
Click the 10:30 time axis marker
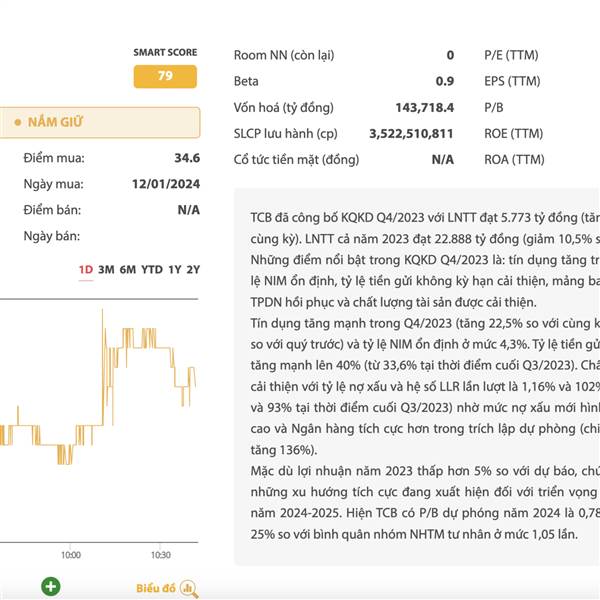pyautogui.click(x=160, y=554)
